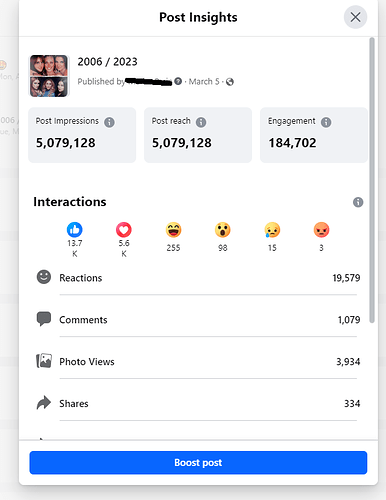The image size is (386, 500).
Task: Click the dialog vertical scrollbar
Action: tap(372, 180)
